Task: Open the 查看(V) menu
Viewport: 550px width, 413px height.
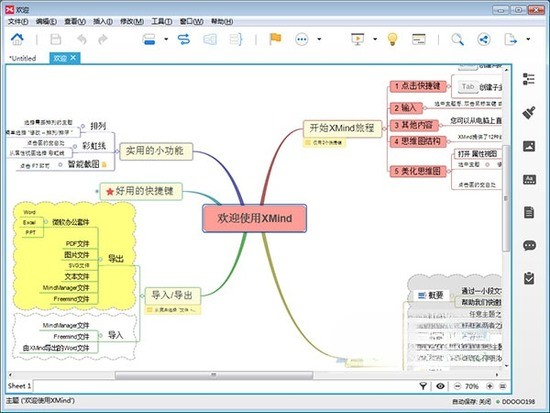Action: (75, 21)
